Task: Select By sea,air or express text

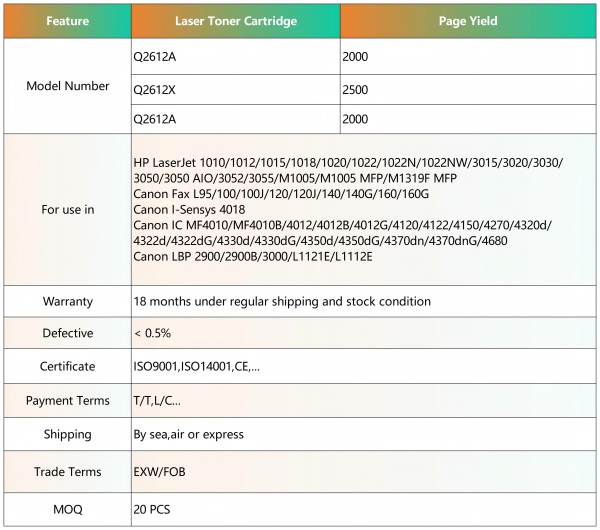Action: coord(188,435)
